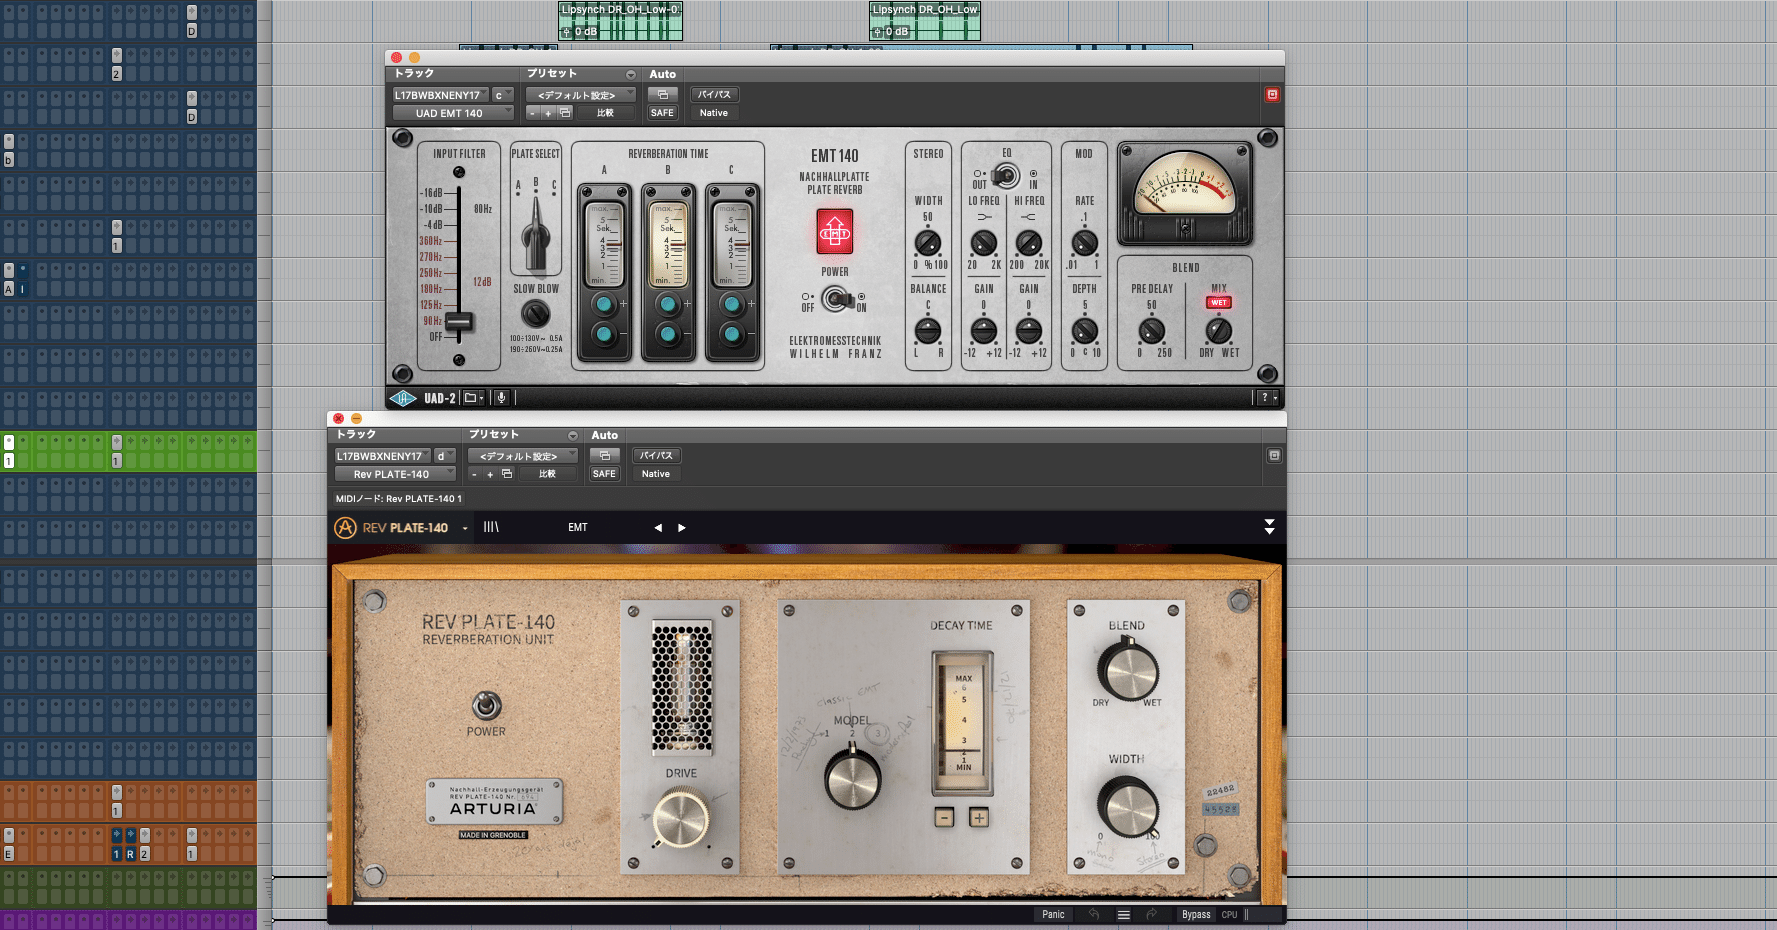
Task: Open <デフォルト設定> preset dropdown in UAD header
Action: 580,95
